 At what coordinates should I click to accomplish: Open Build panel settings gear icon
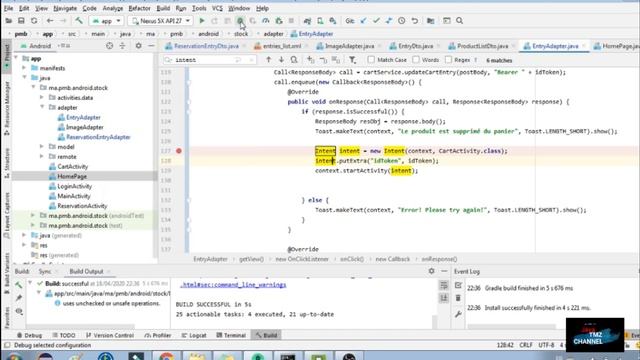point(431,271)
